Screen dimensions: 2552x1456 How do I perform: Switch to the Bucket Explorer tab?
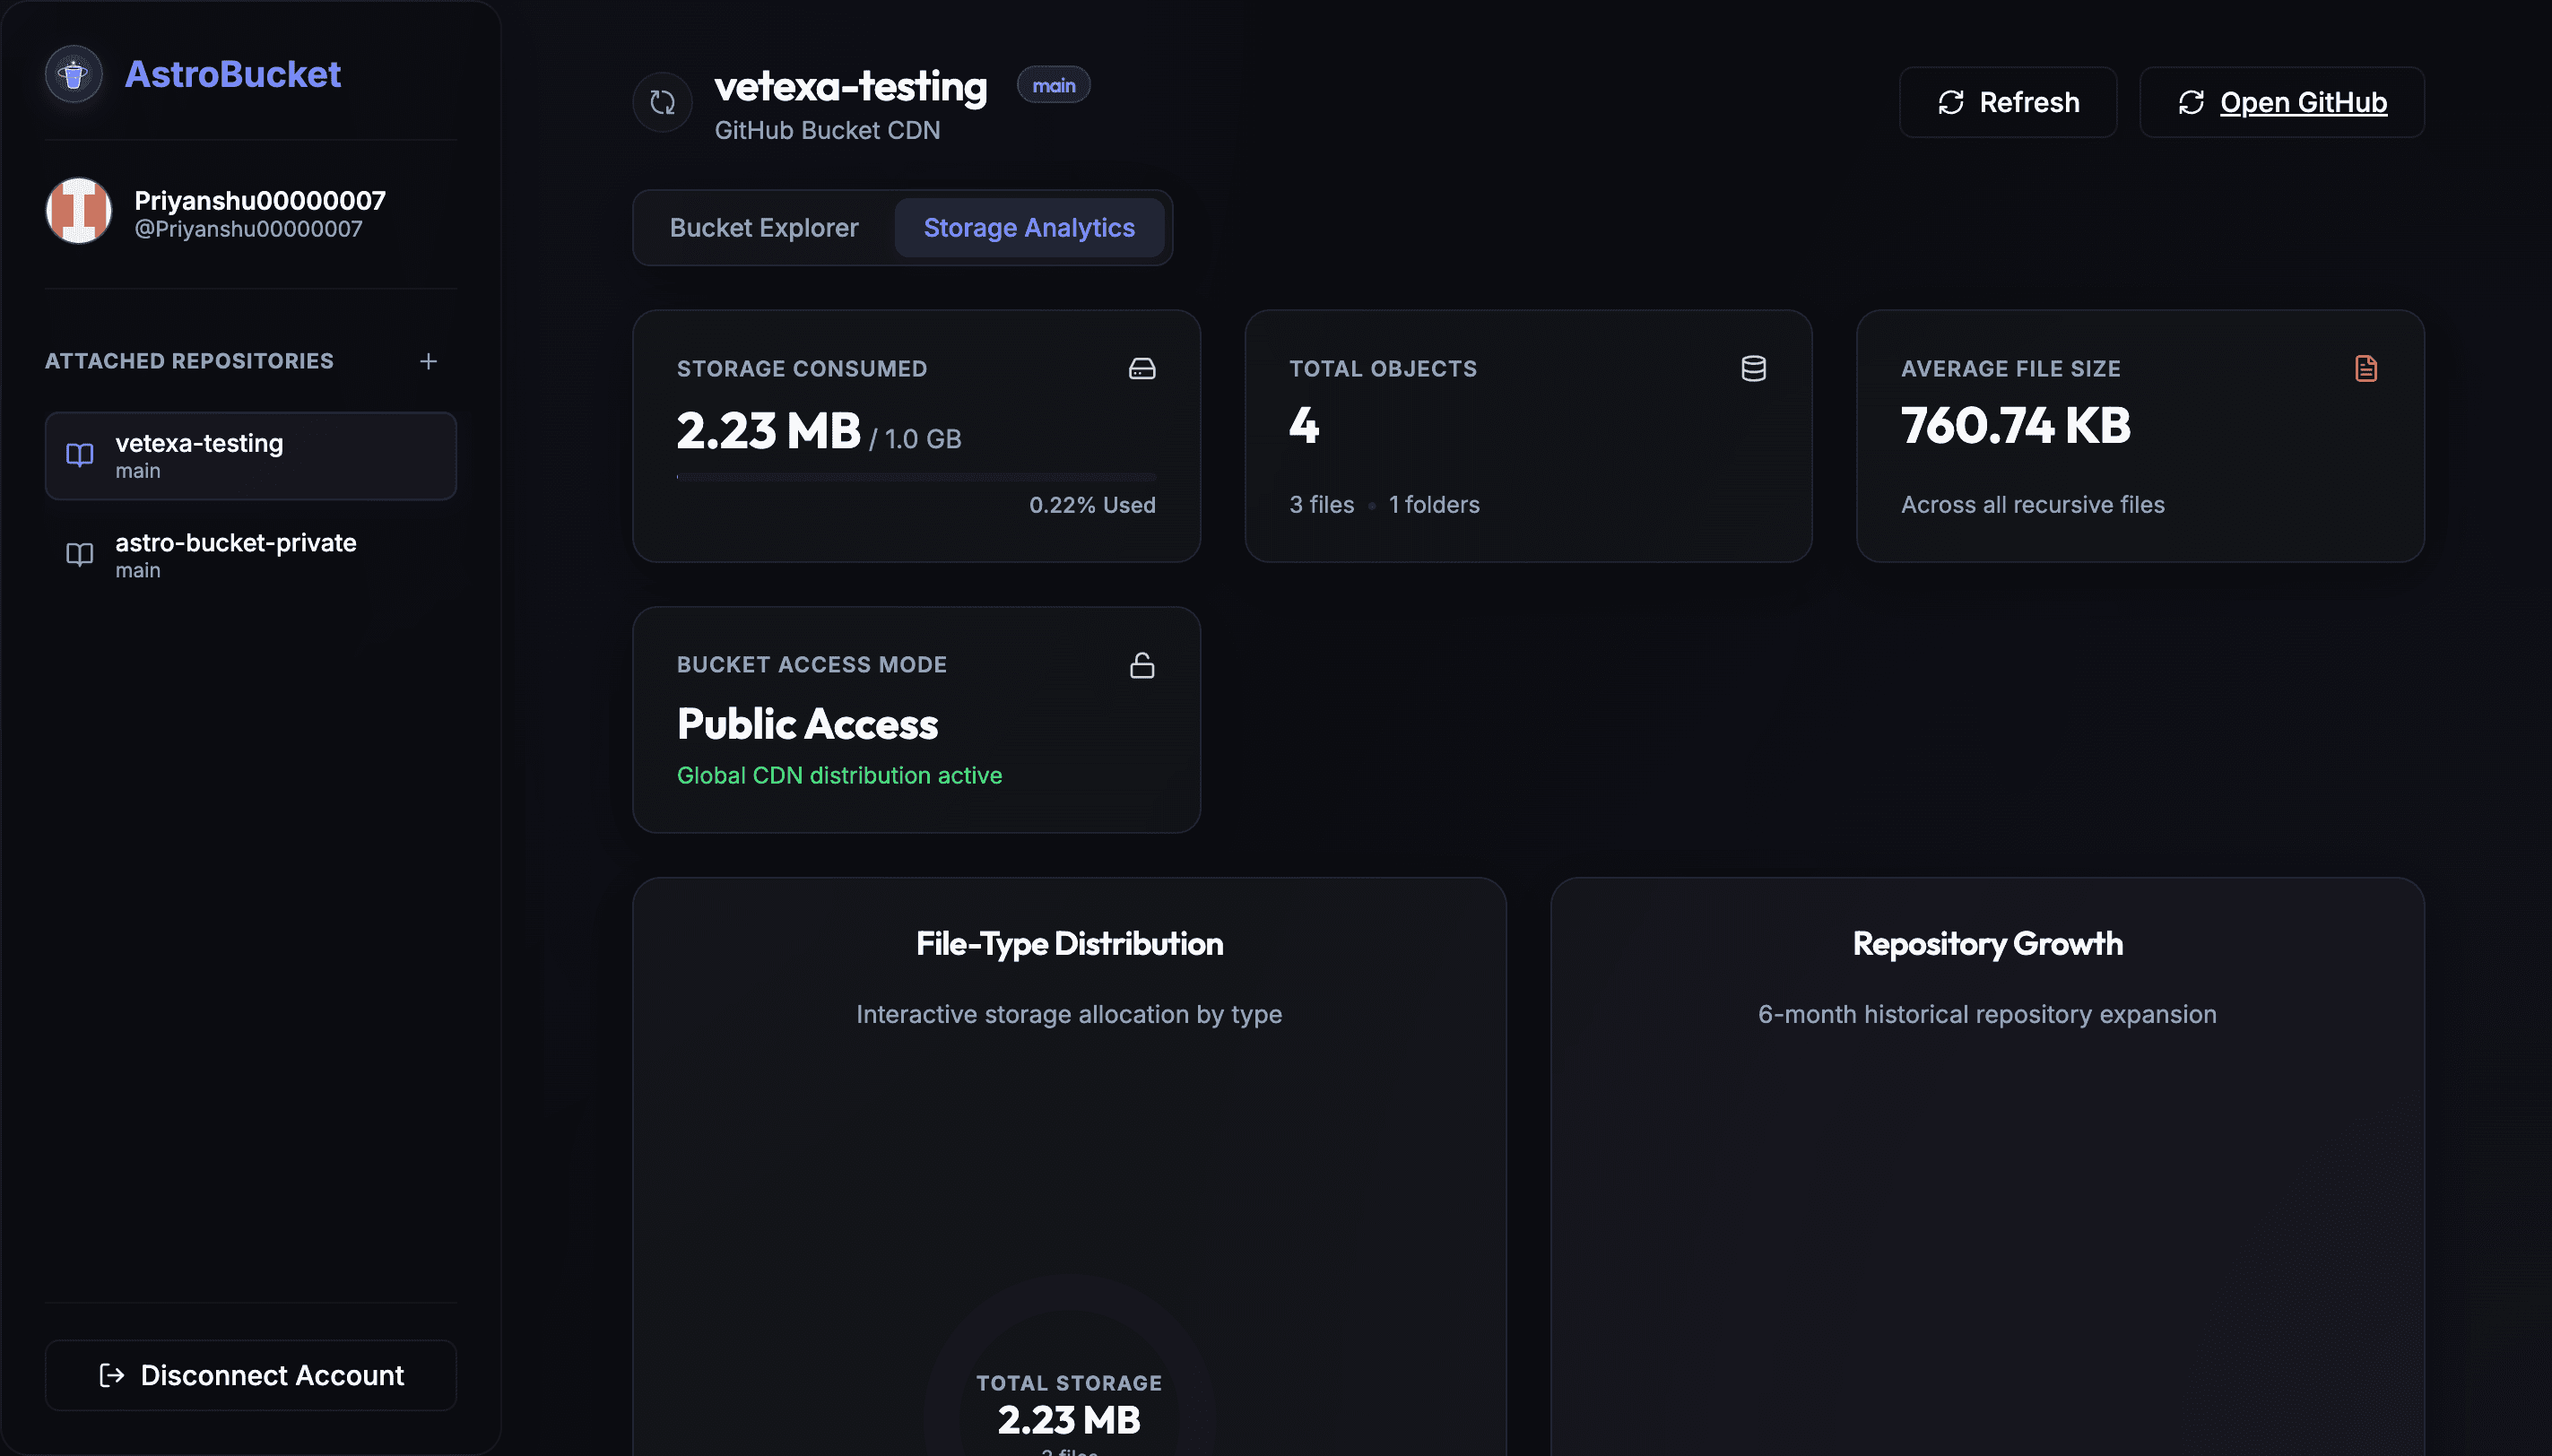click(x=764, y=228)
